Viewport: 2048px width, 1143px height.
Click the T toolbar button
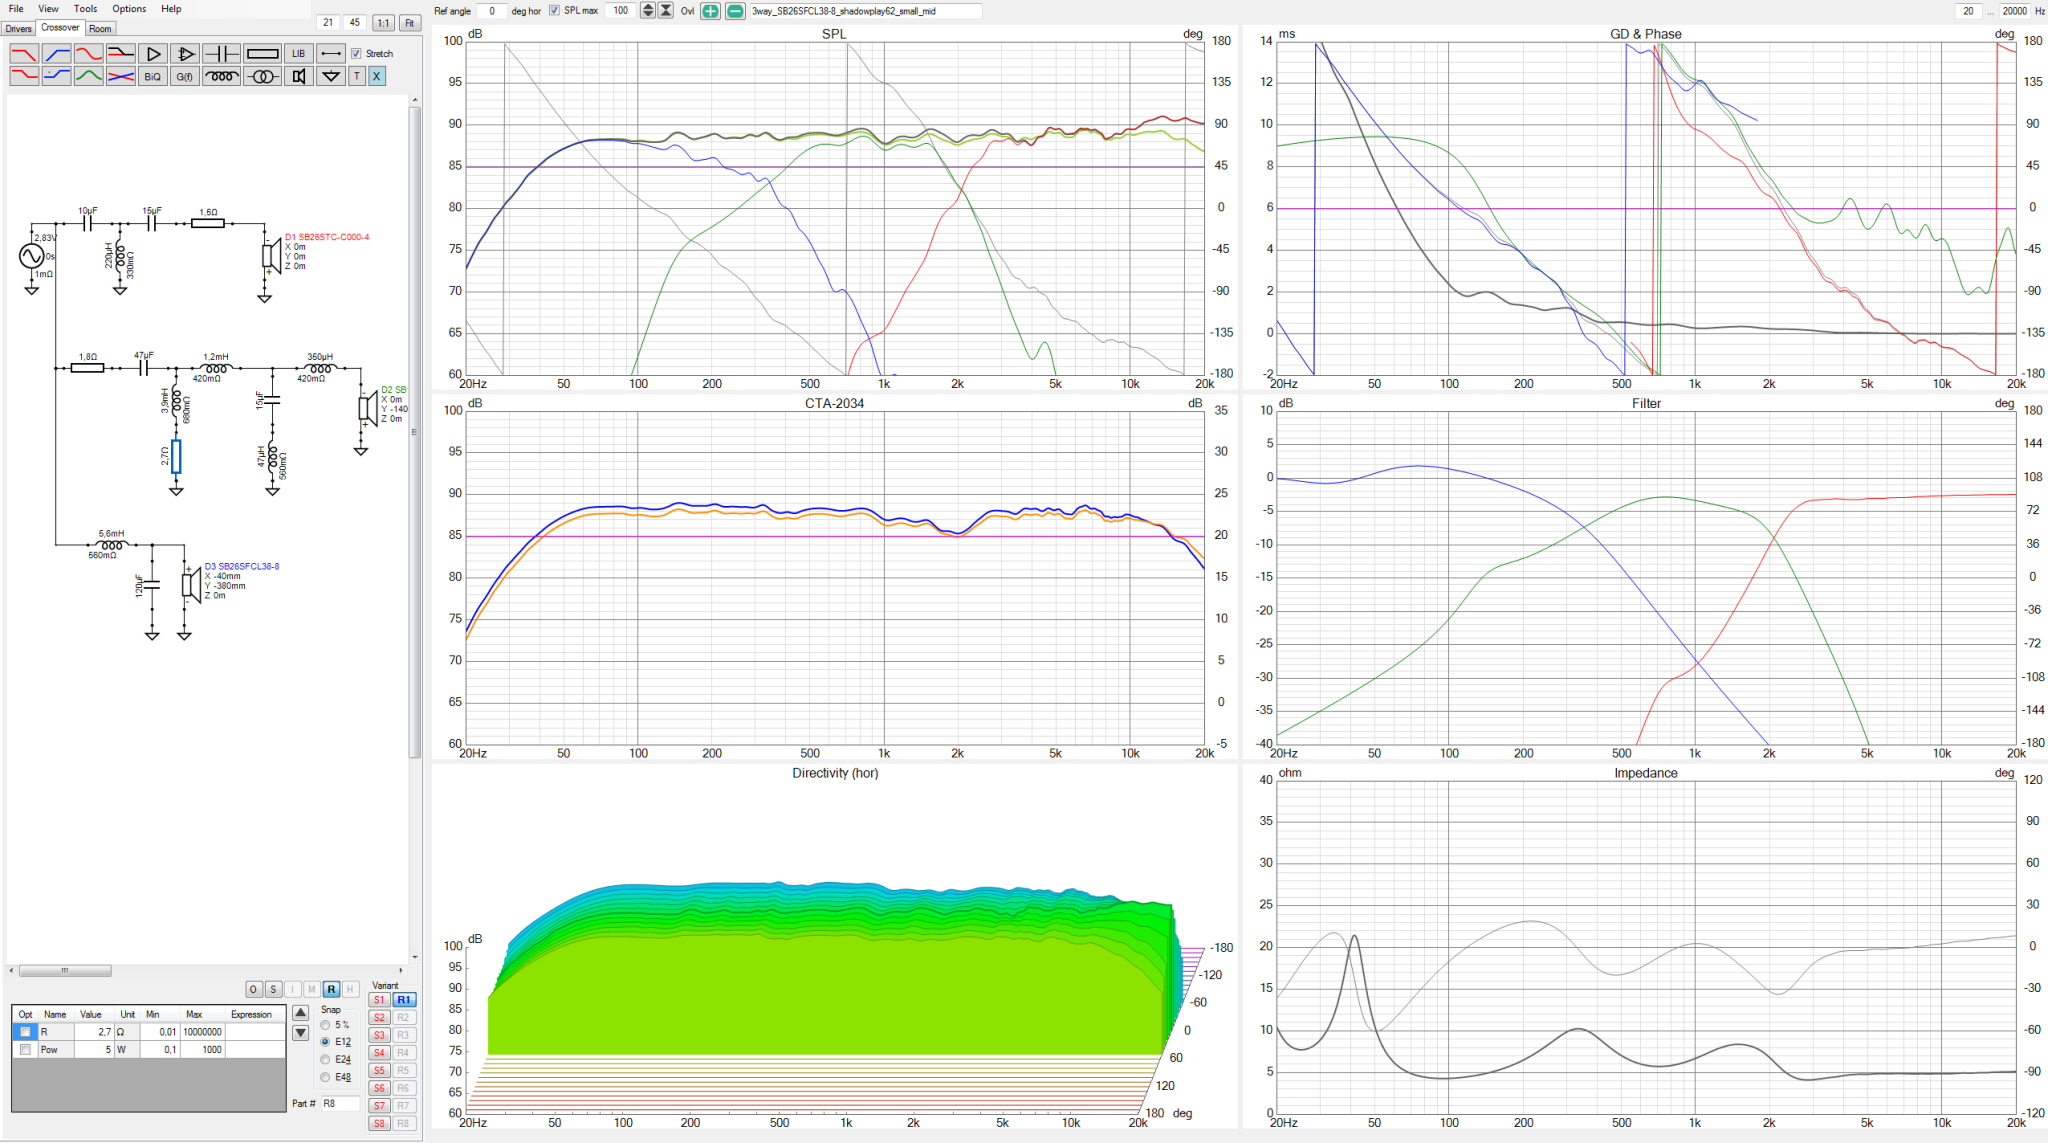click(x=357, y=76)
